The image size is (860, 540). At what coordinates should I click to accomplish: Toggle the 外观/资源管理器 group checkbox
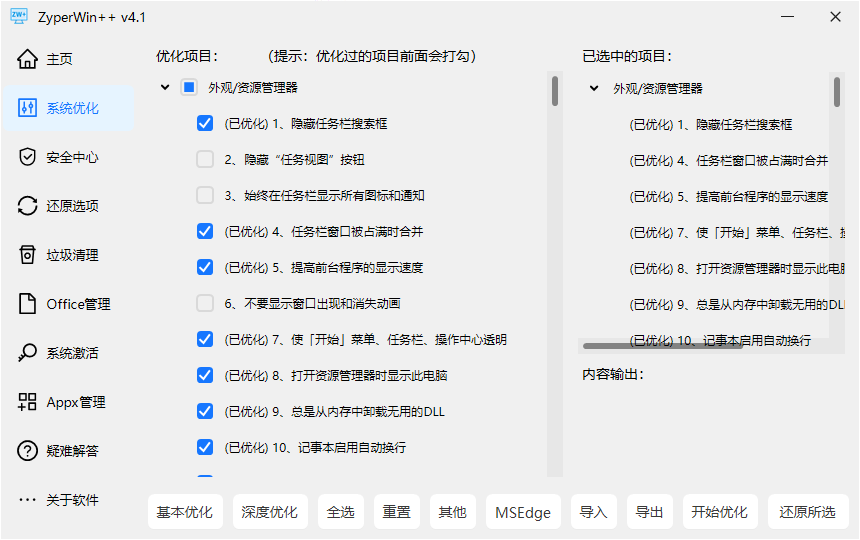(189, 88)
